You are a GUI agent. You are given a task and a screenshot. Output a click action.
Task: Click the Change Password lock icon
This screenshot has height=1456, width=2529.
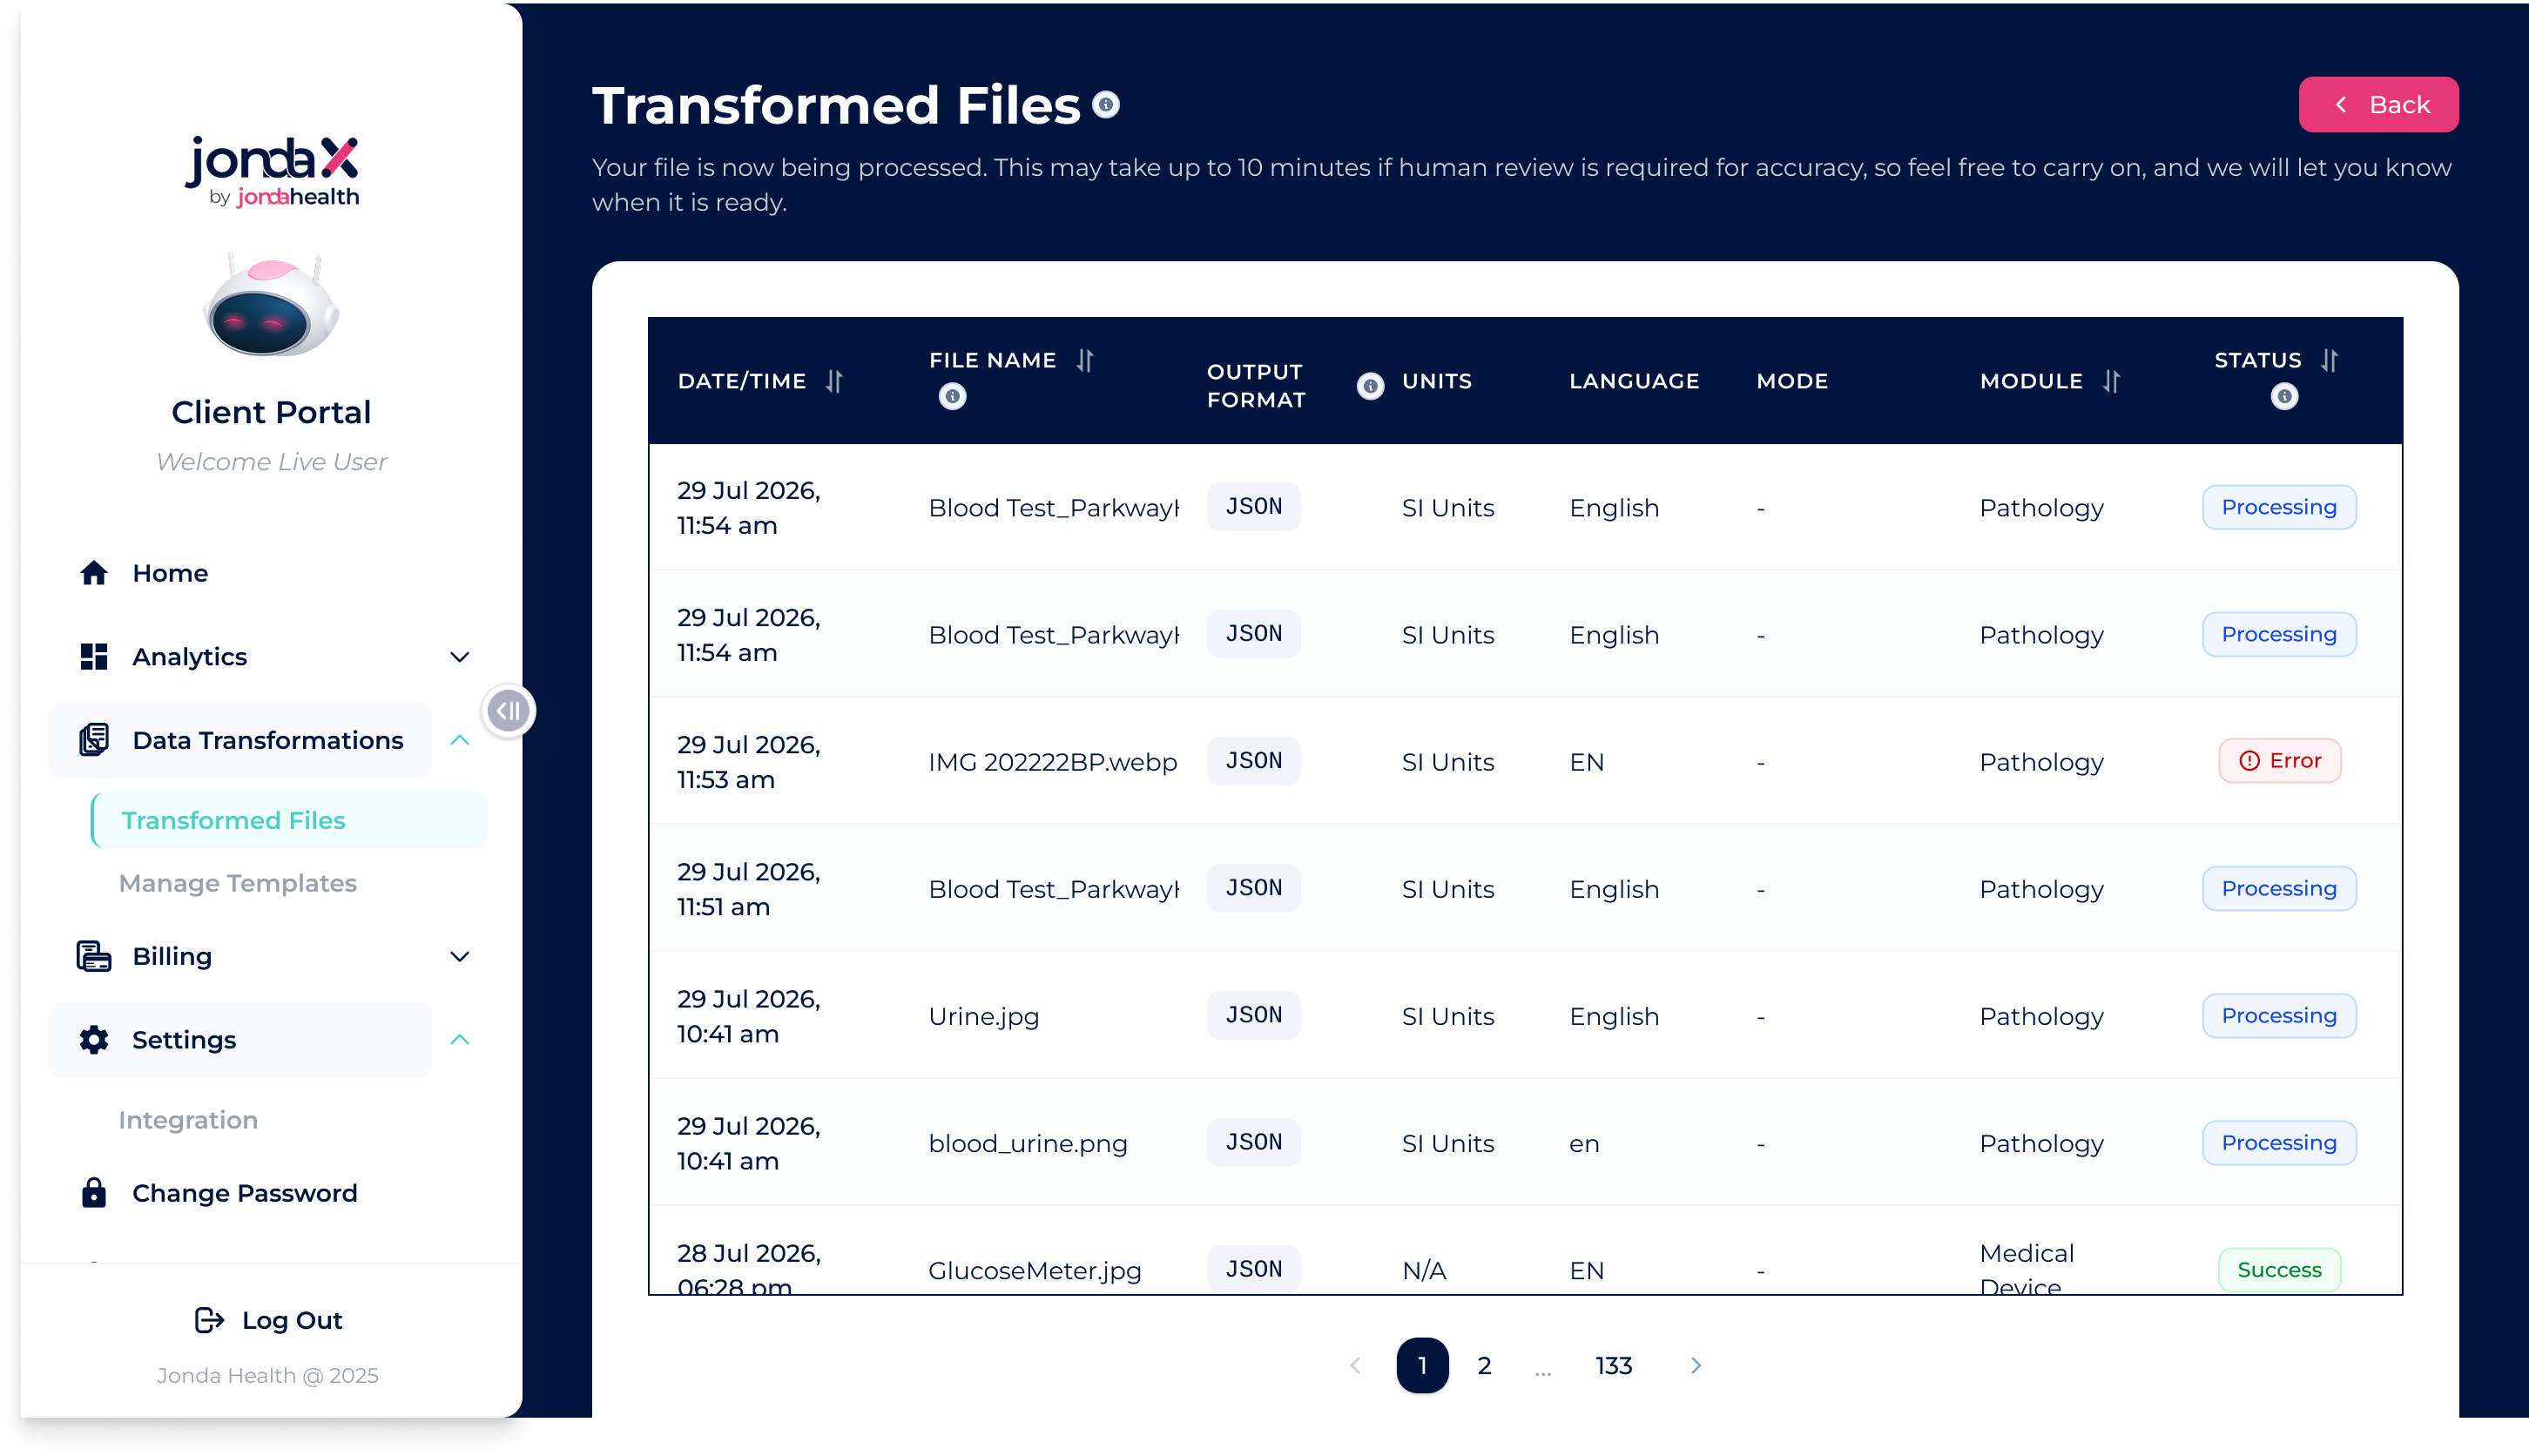[x=94, y=1192]
